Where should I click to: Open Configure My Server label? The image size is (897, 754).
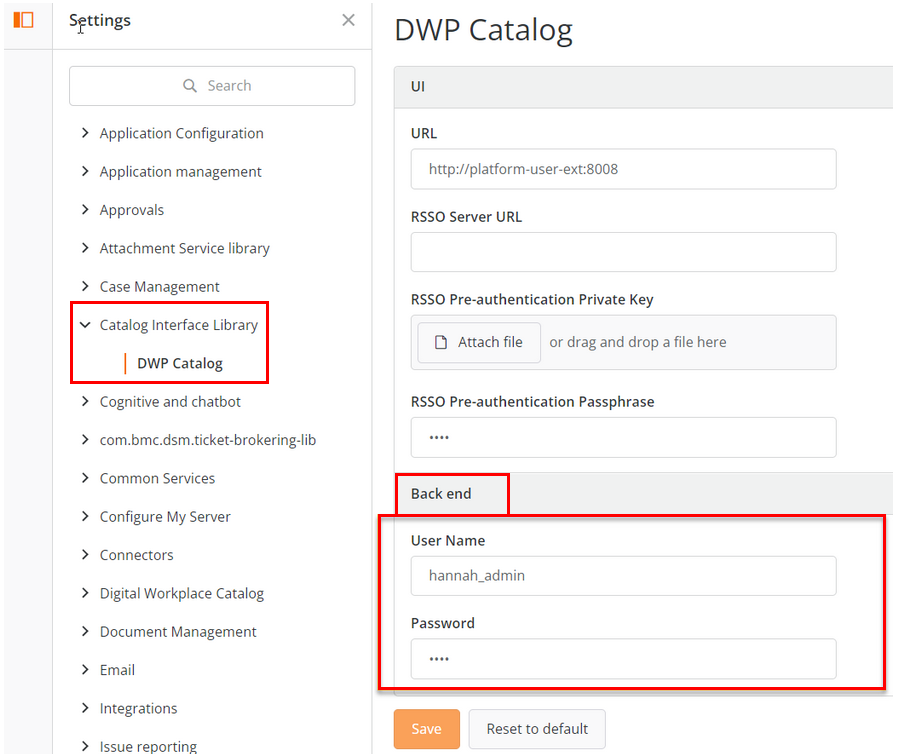tap(165, 517)
